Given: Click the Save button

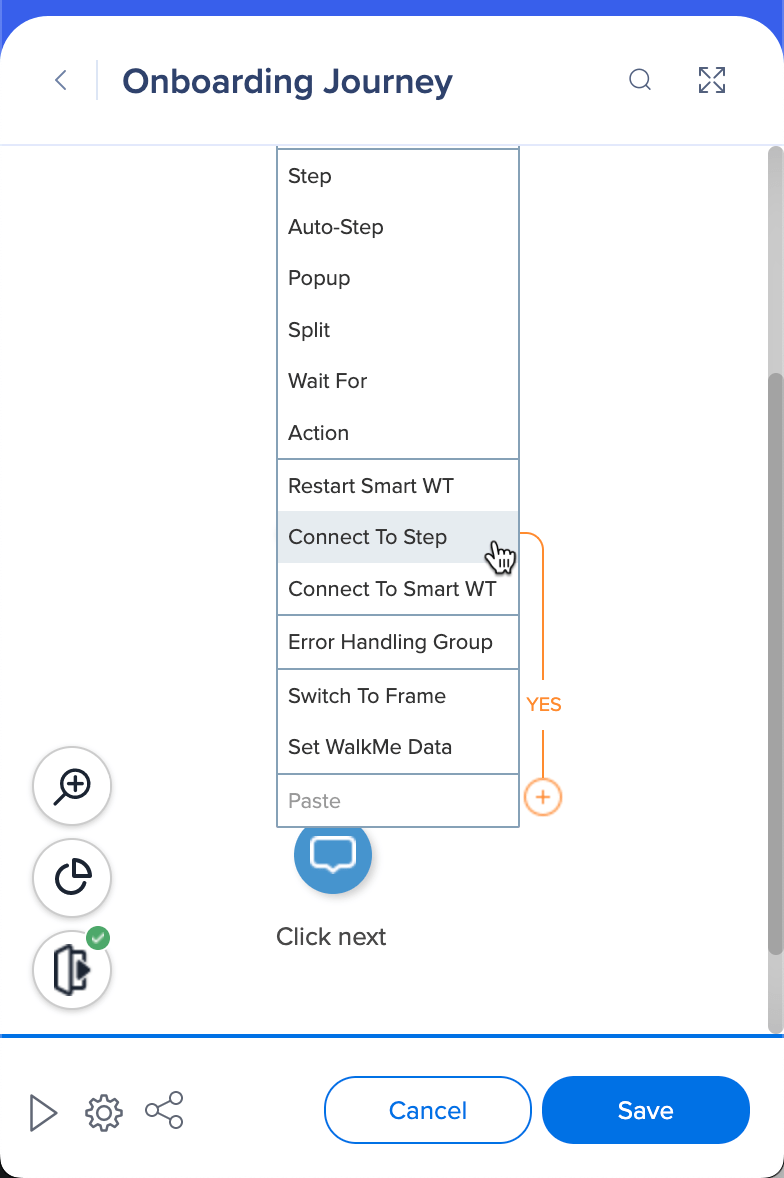Looking at the screenshot, I should pyautogui.click(x=645, y=1110).
